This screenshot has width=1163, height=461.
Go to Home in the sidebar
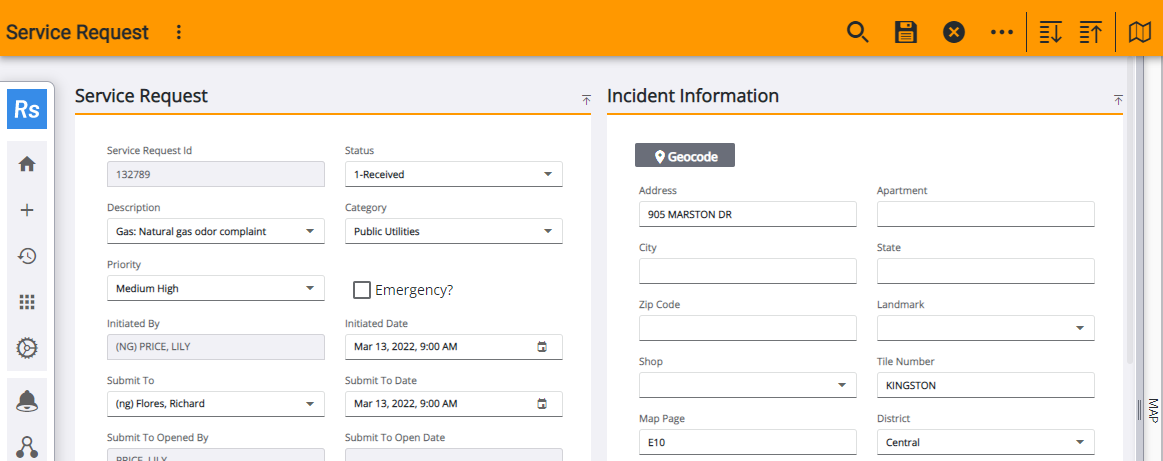tap(27, 165)
